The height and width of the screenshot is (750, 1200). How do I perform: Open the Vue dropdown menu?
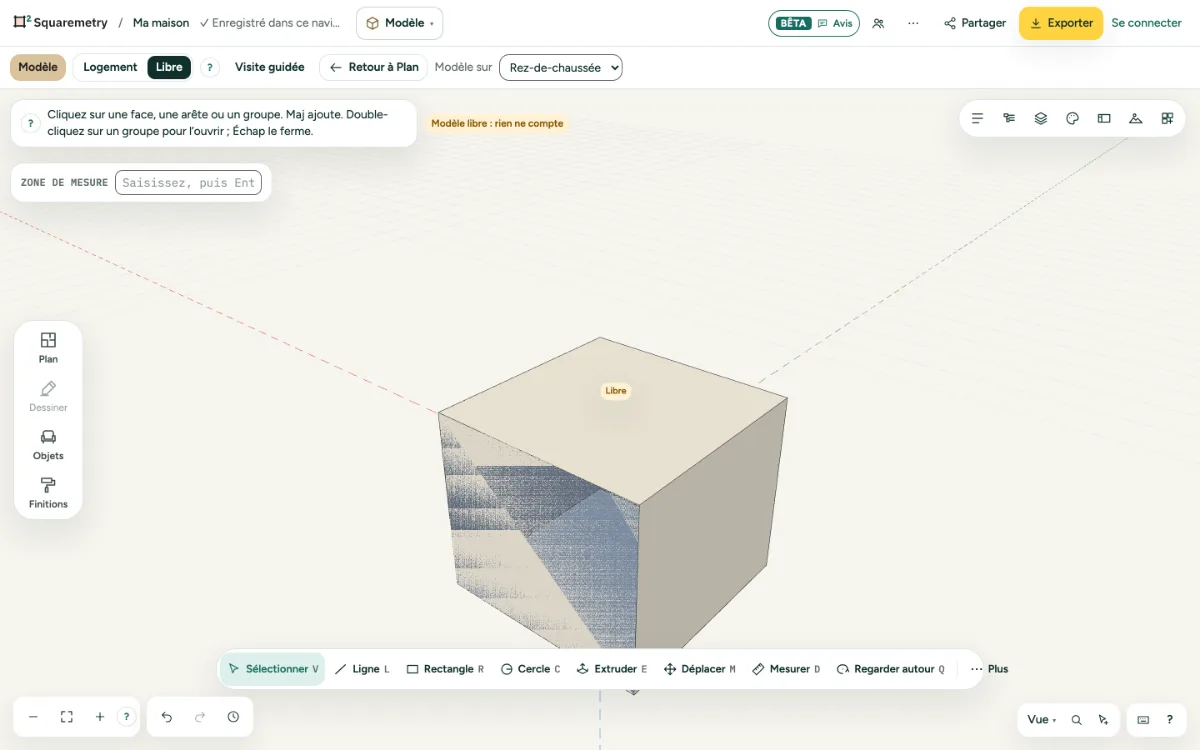coord(1042,720)
